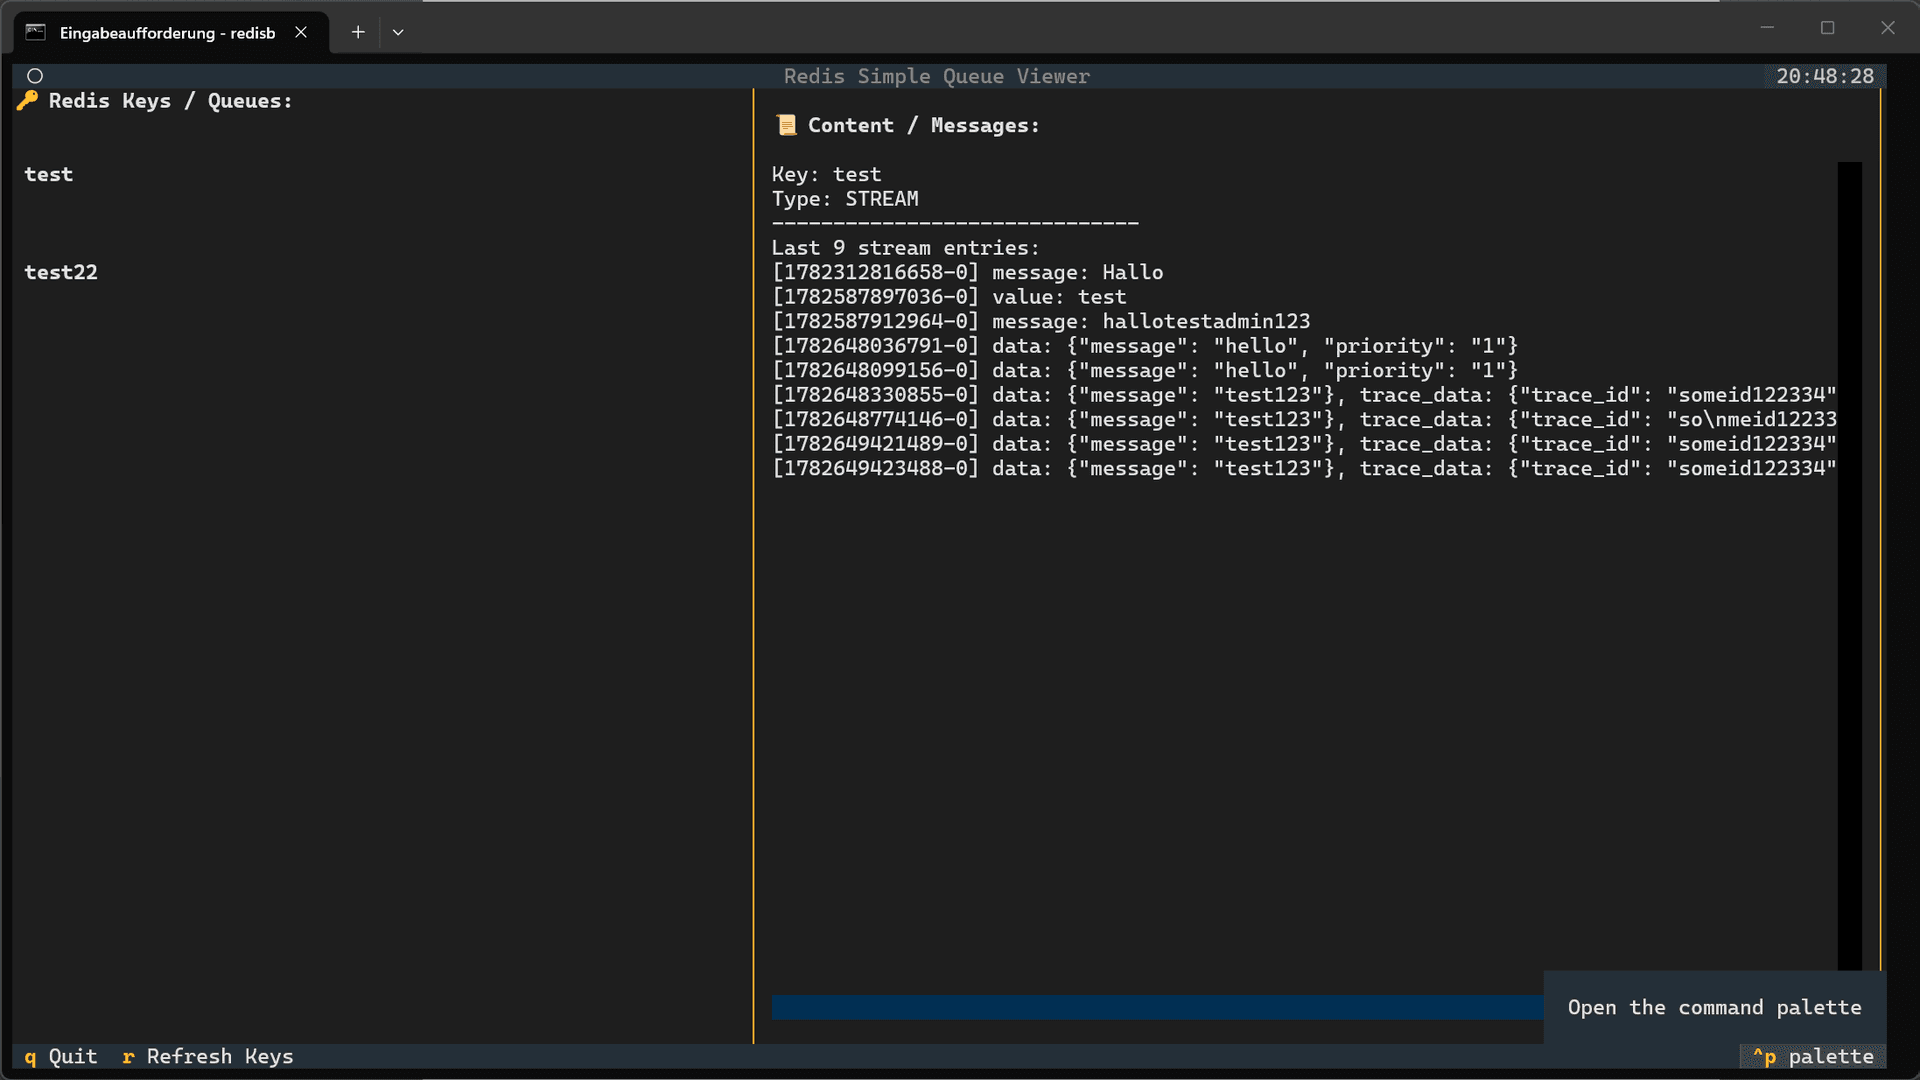Click the terminal icon in the window tab

pos(36,32)
